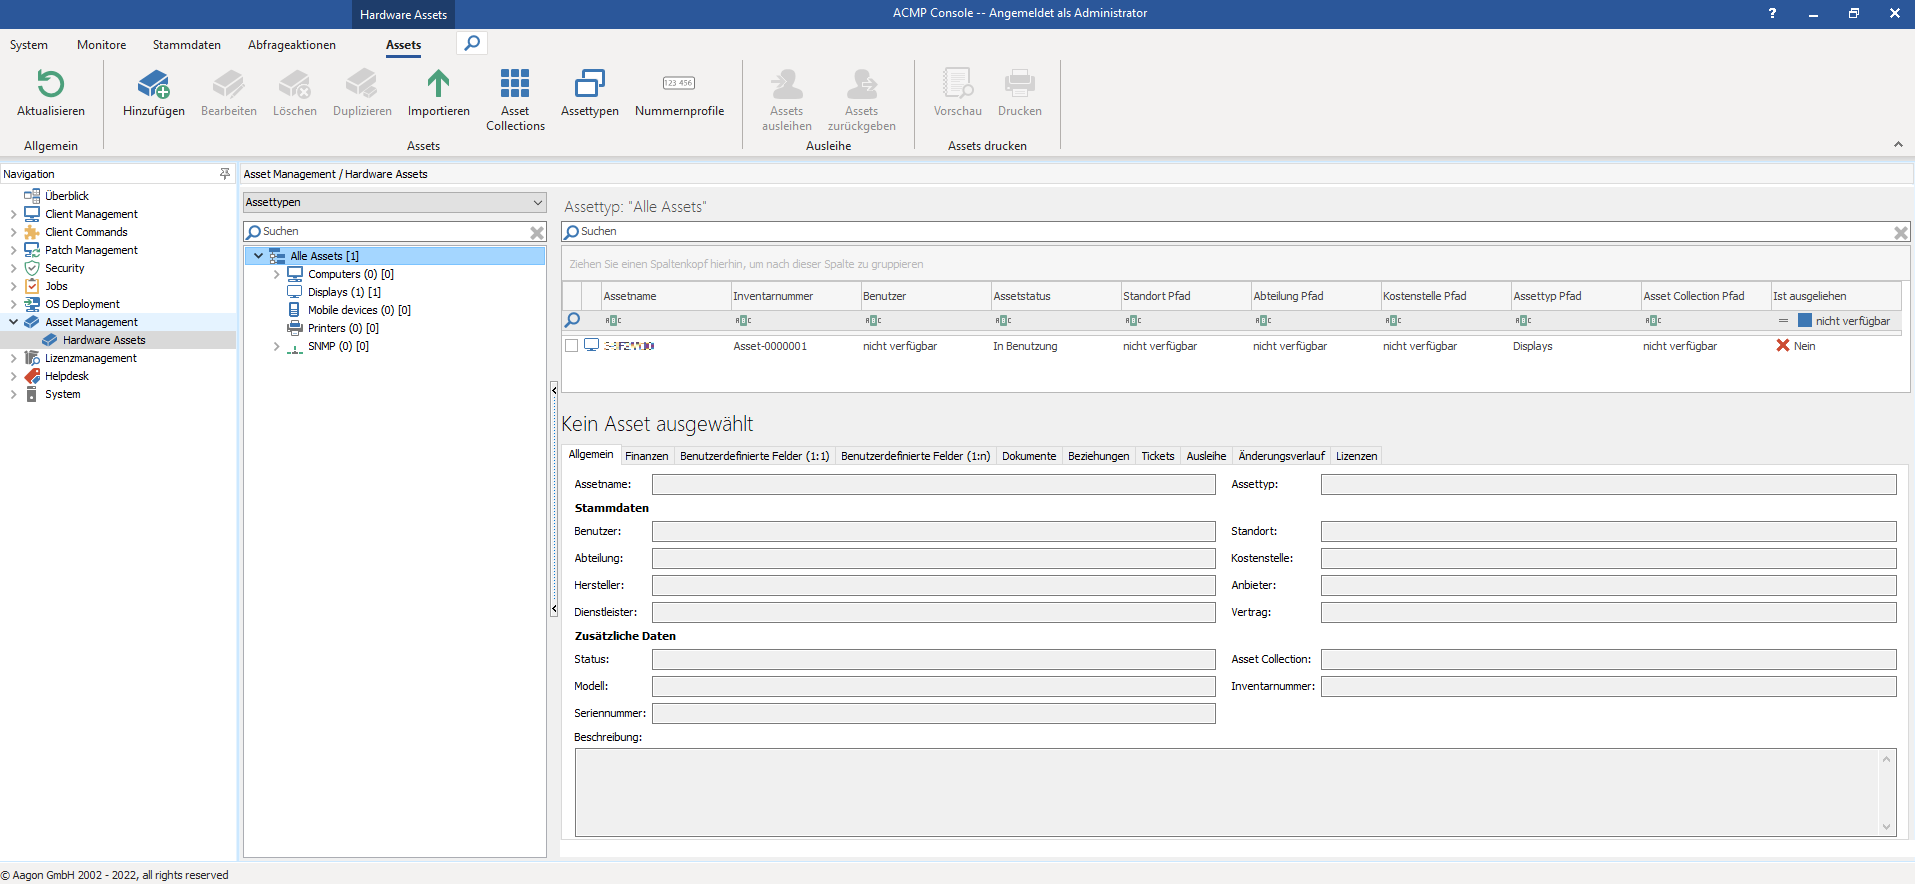Collapse the Alle Assets tree node
Viewport: 1915px width, 884px height.
(258, 256)
